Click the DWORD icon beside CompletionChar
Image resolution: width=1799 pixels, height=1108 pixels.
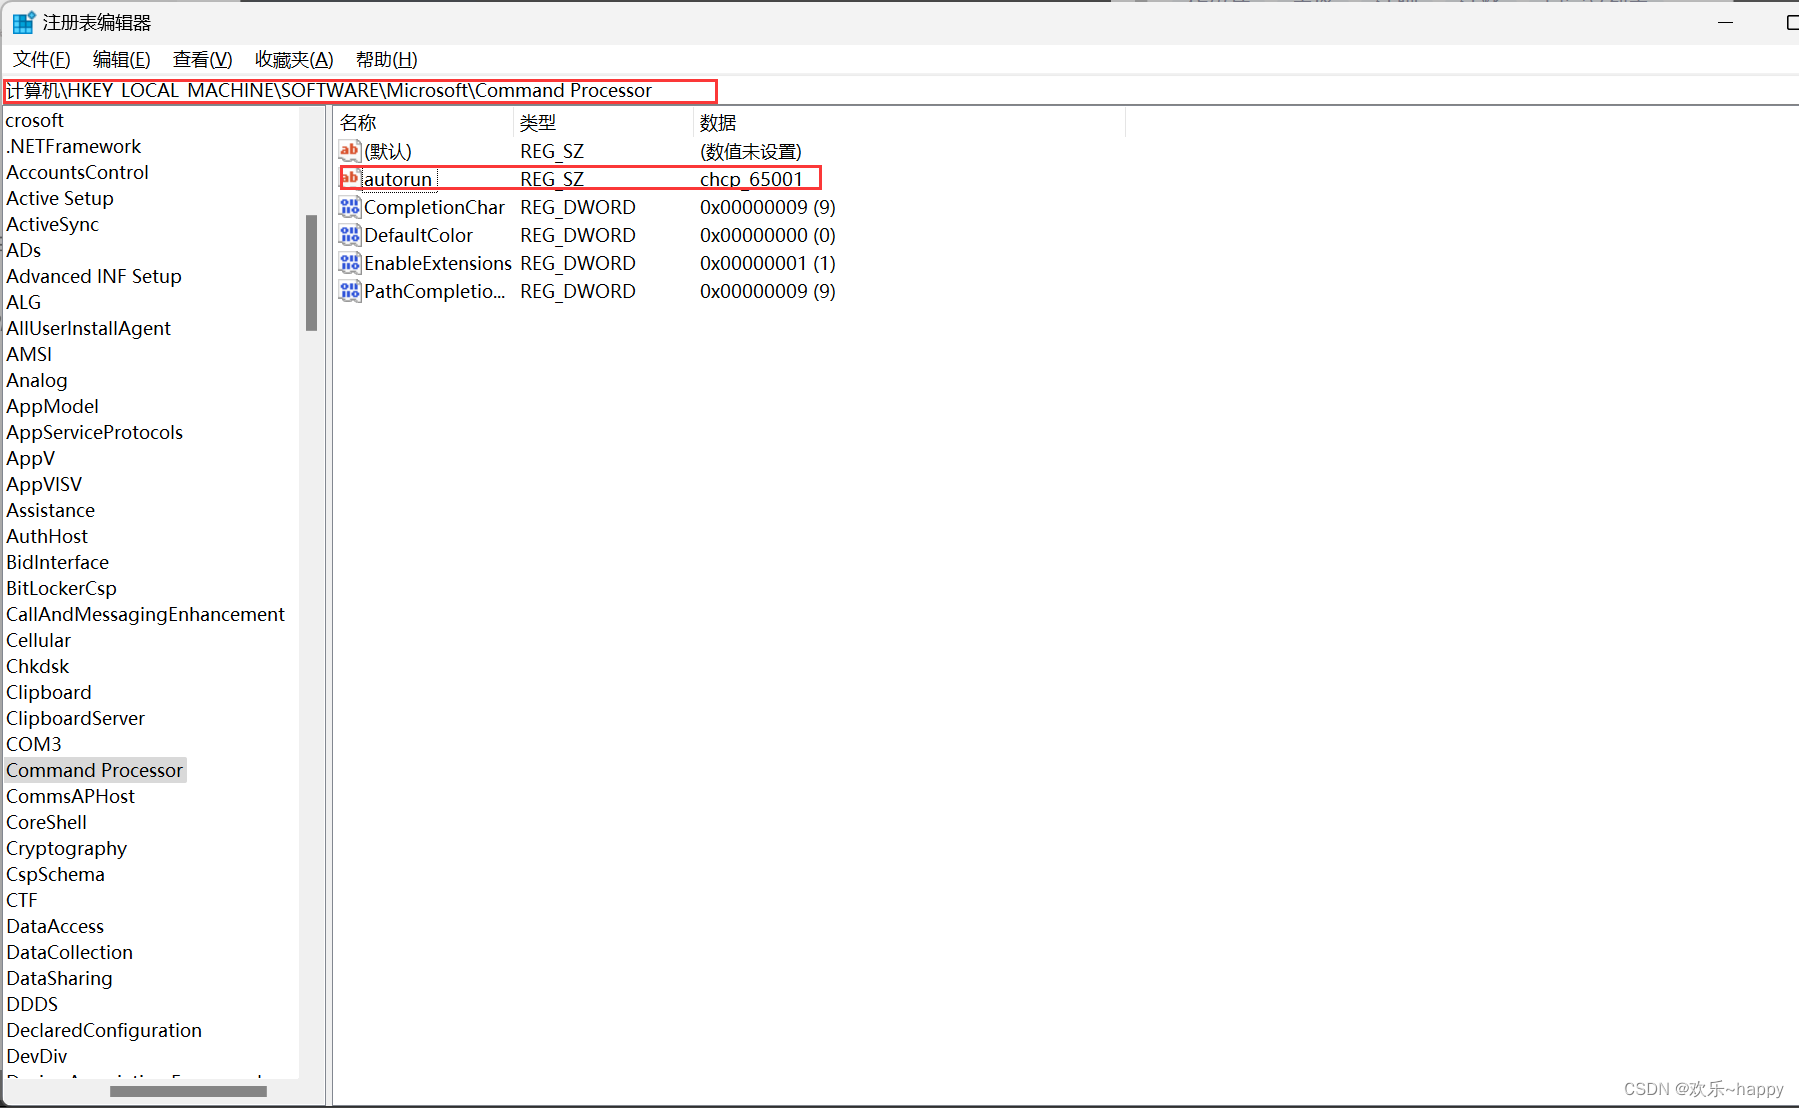pyautogui.click(x=349, y=207)
